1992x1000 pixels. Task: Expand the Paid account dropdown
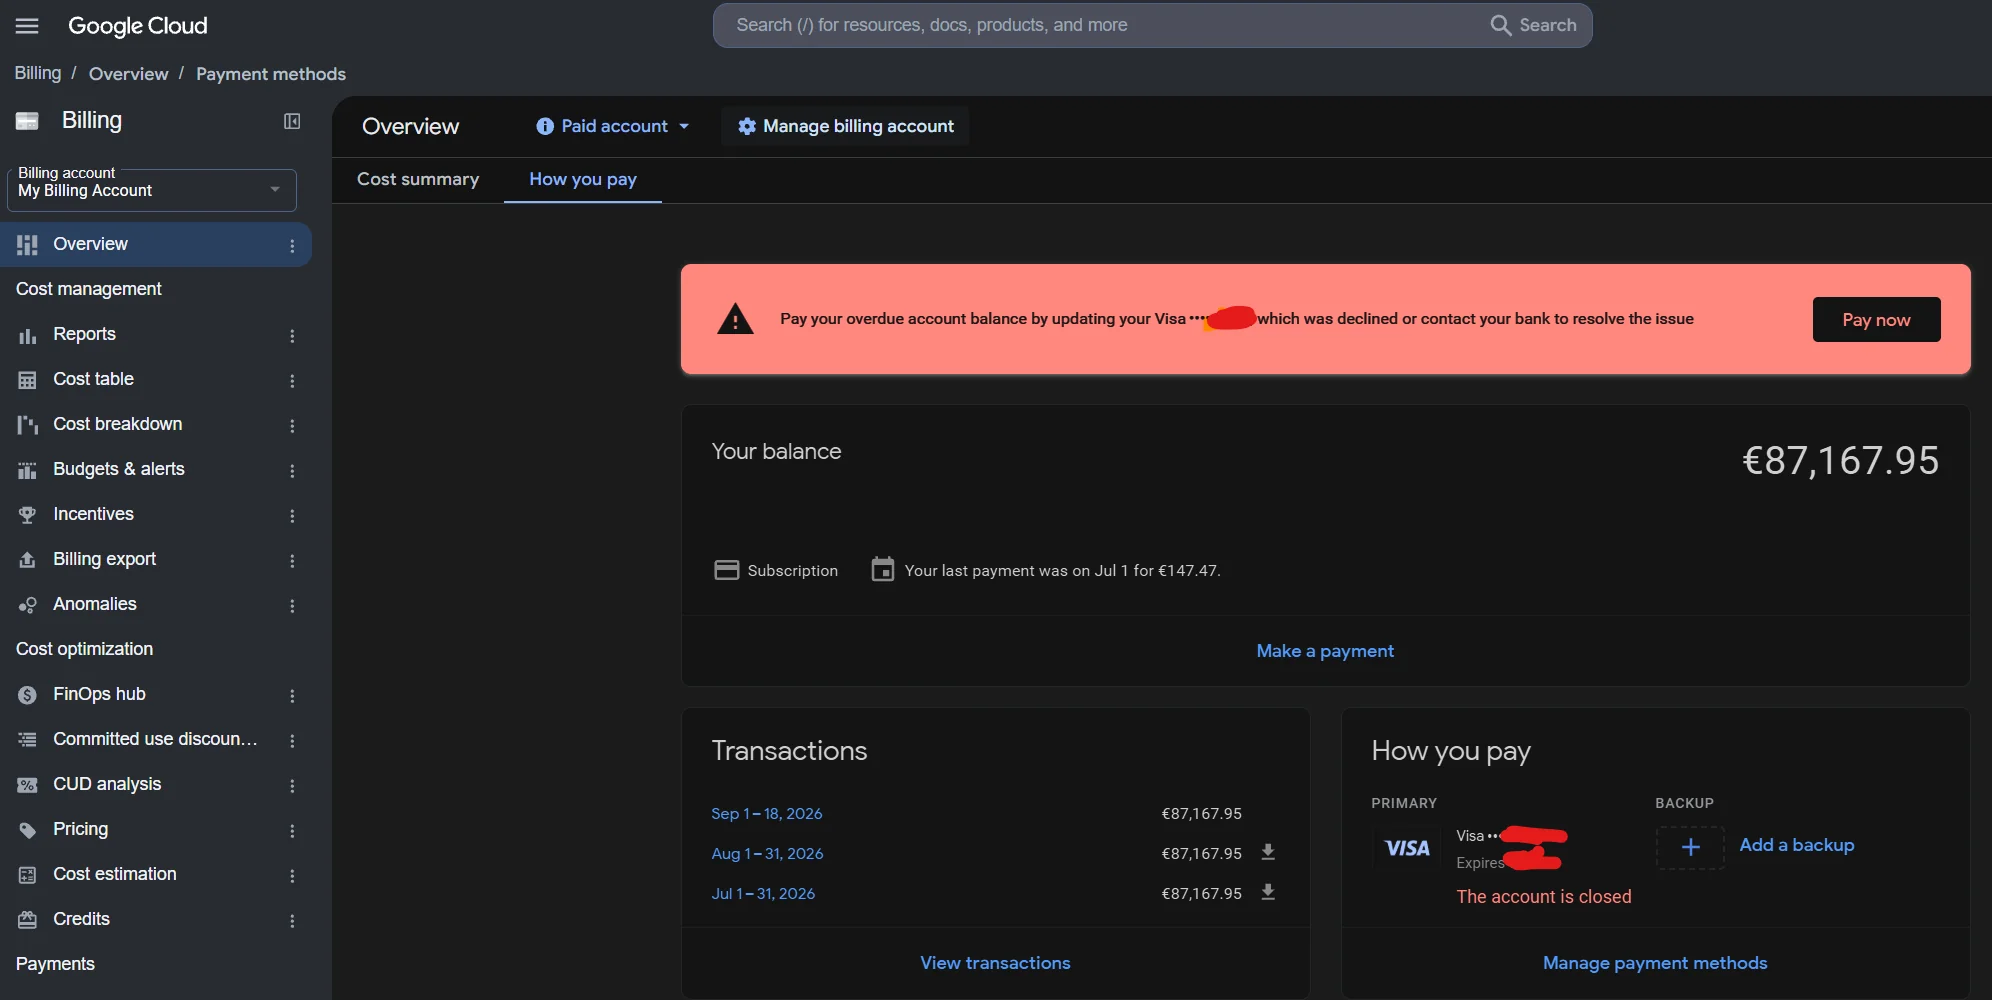coord(613,126)
